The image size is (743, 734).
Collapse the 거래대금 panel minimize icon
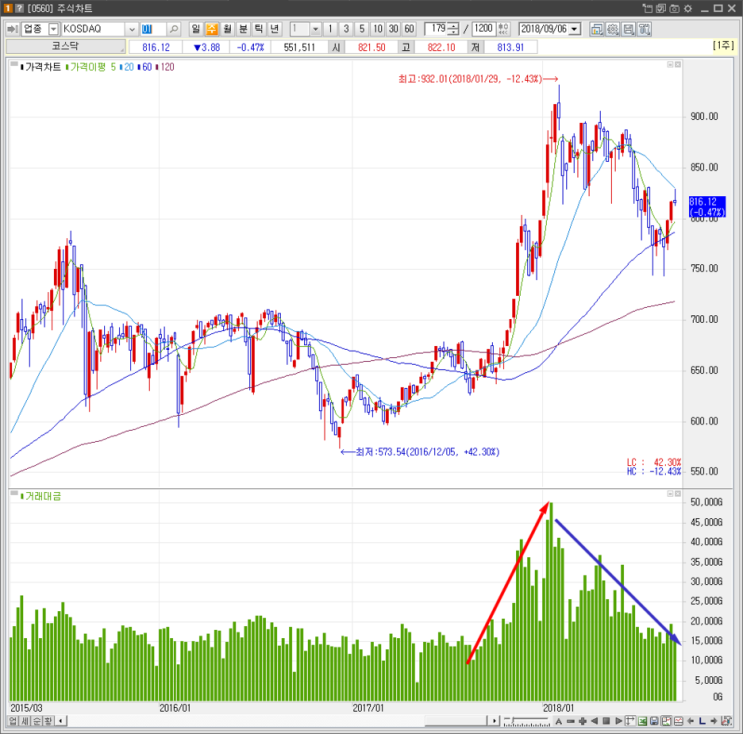click(x=670, y=494)
